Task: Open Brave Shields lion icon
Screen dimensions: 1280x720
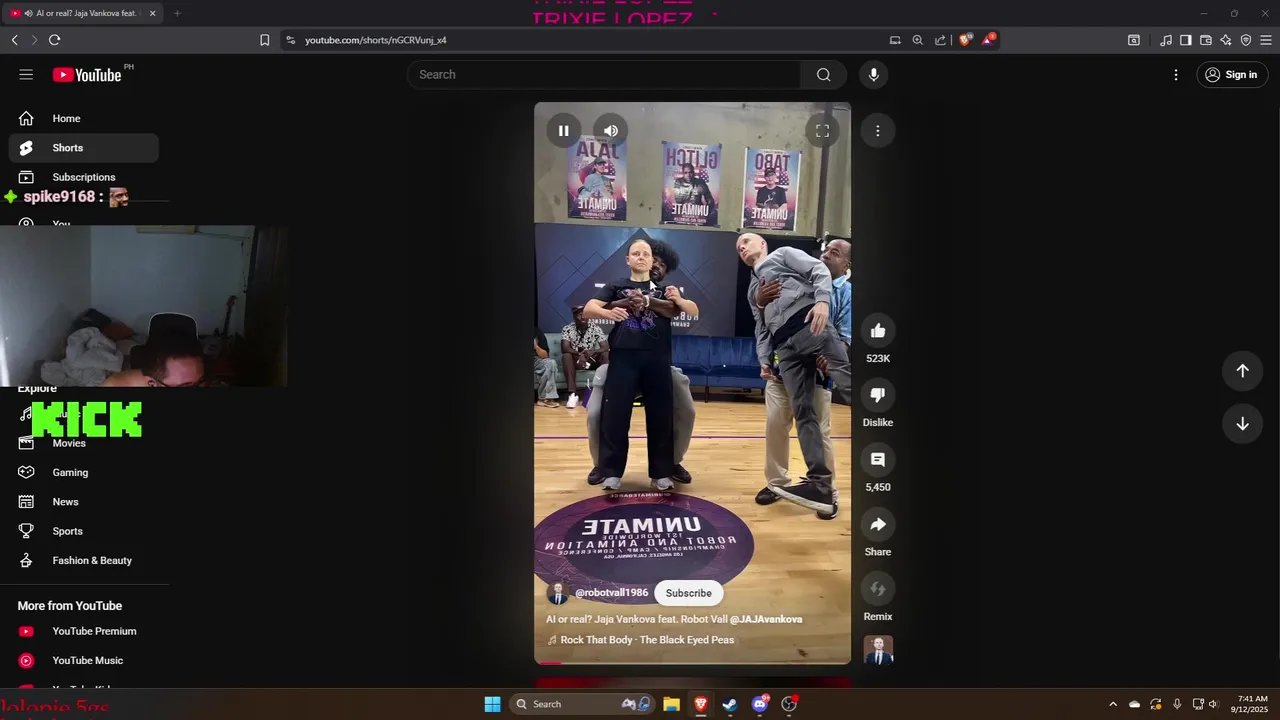Action: [x=965, y=40]
